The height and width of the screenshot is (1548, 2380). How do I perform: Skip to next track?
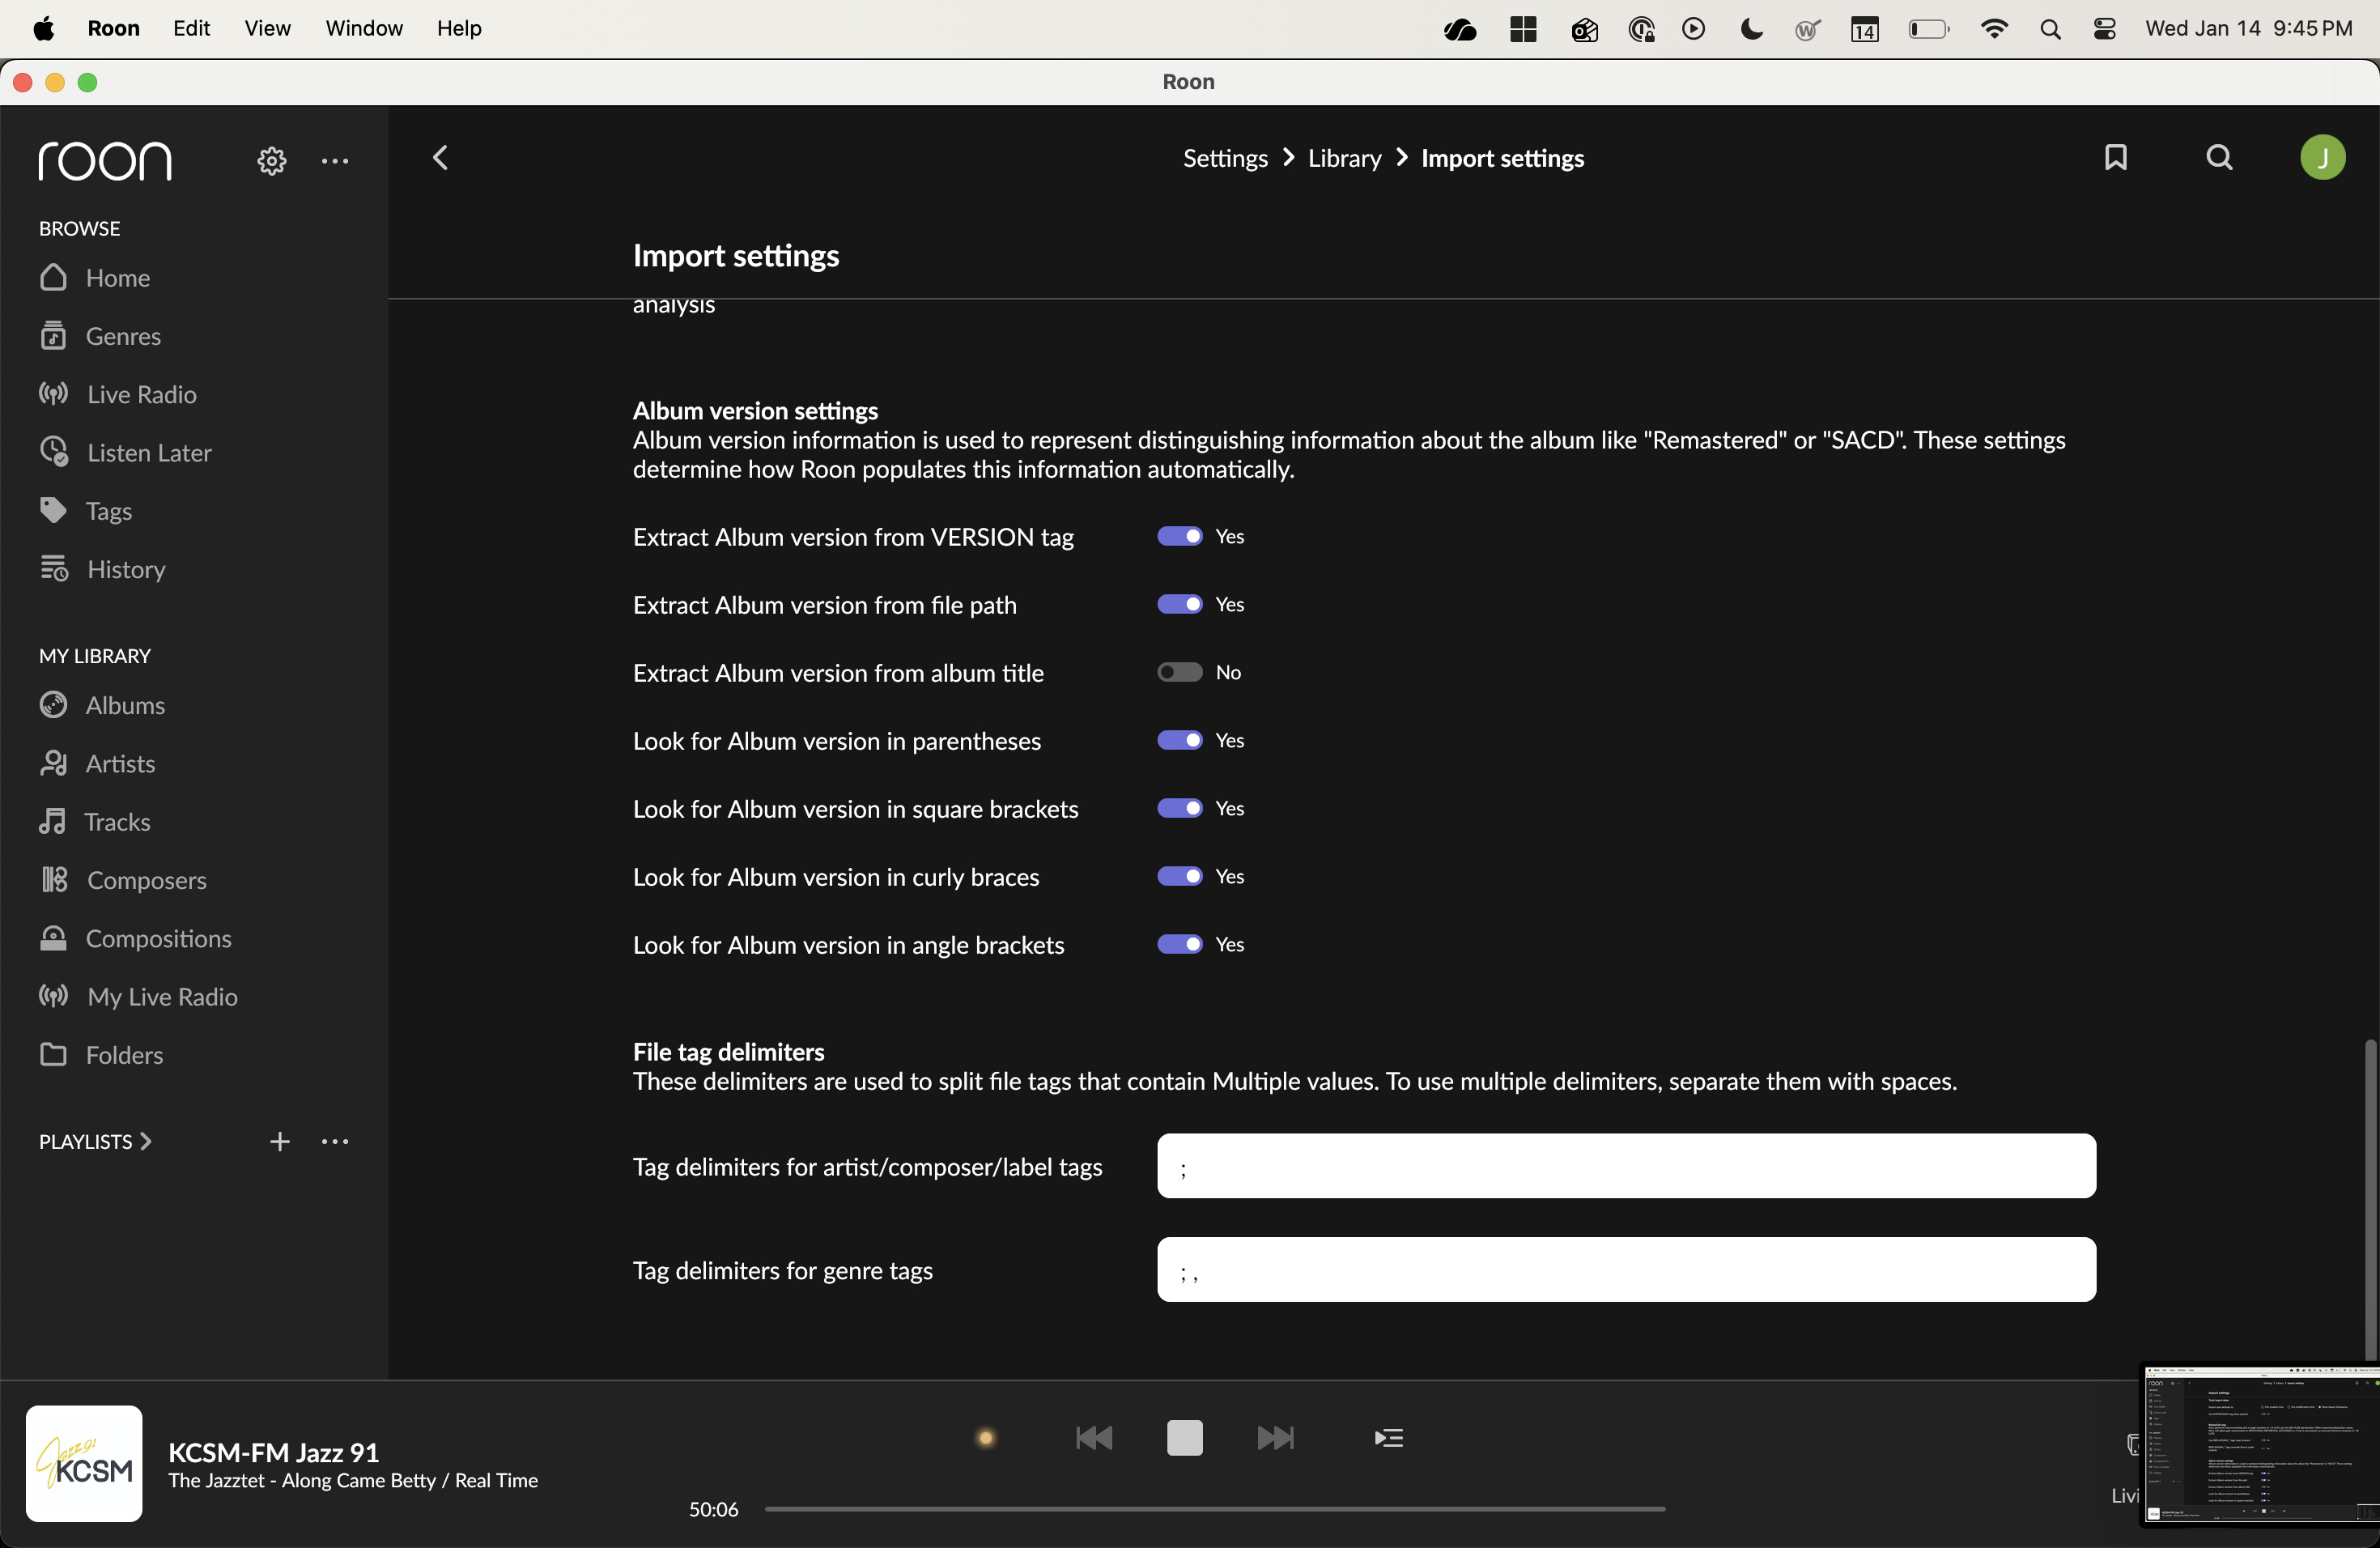pyautogui.click(x=1275, y=1438)
